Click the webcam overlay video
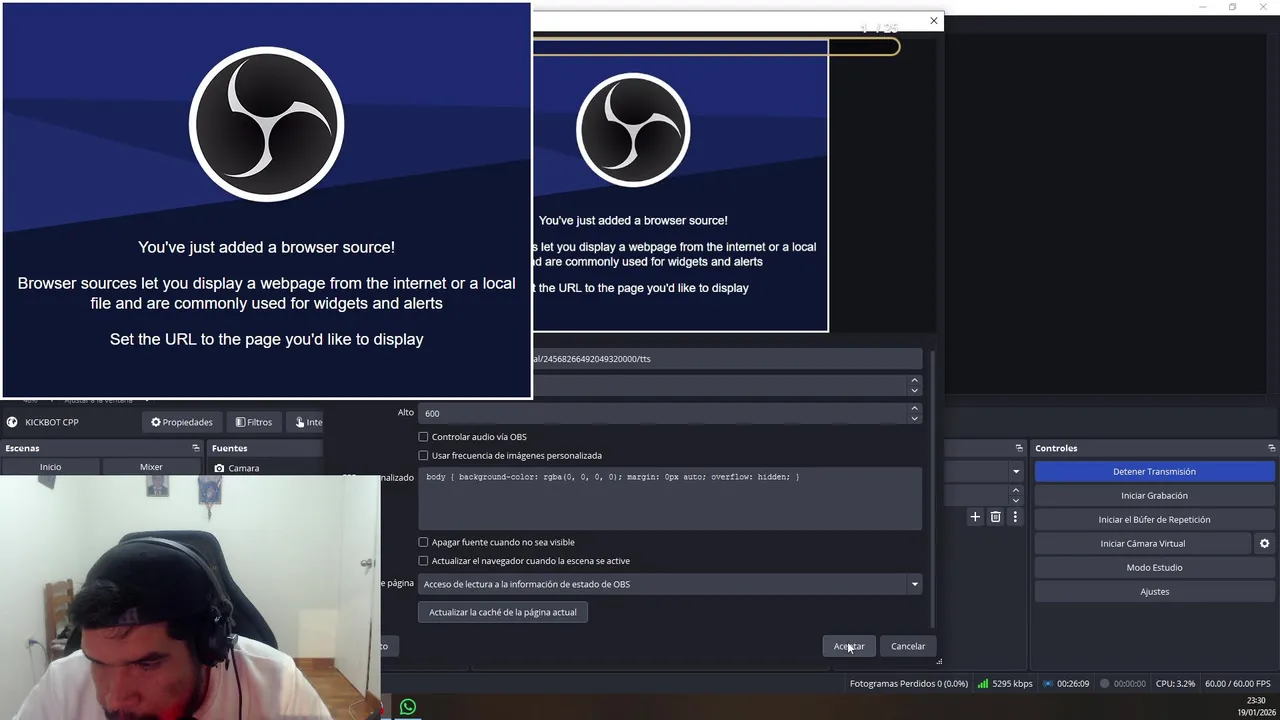1280x720 pixels. point(190,597)
